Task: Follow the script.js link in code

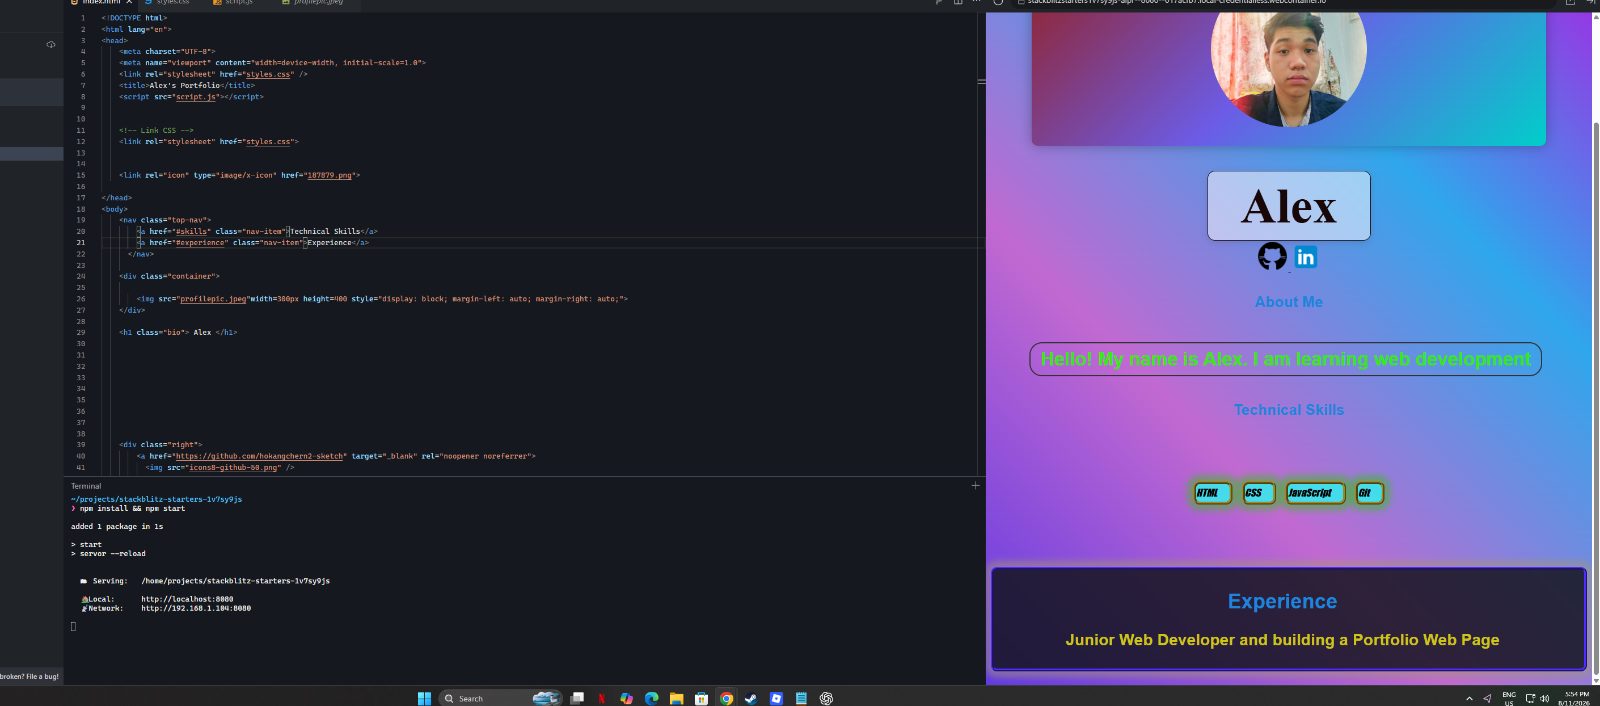Action: click(x=196, y=97)
